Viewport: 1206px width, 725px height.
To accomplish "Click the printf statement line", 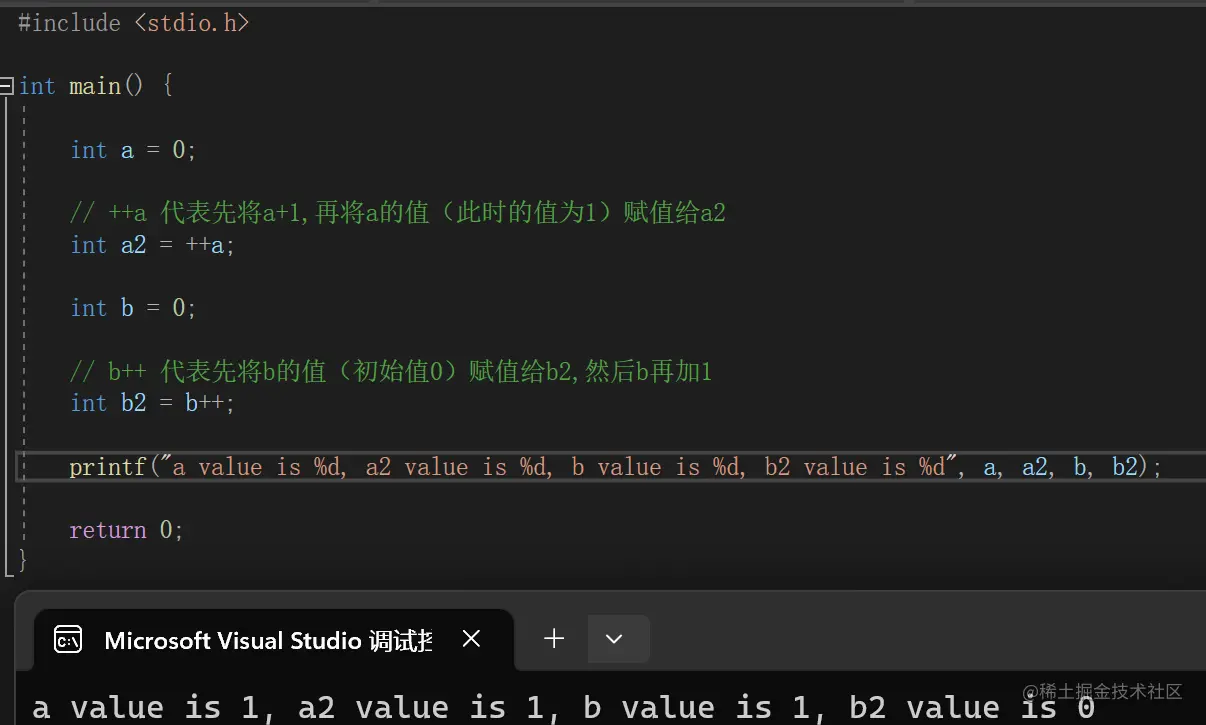I will tap(615, 467).
